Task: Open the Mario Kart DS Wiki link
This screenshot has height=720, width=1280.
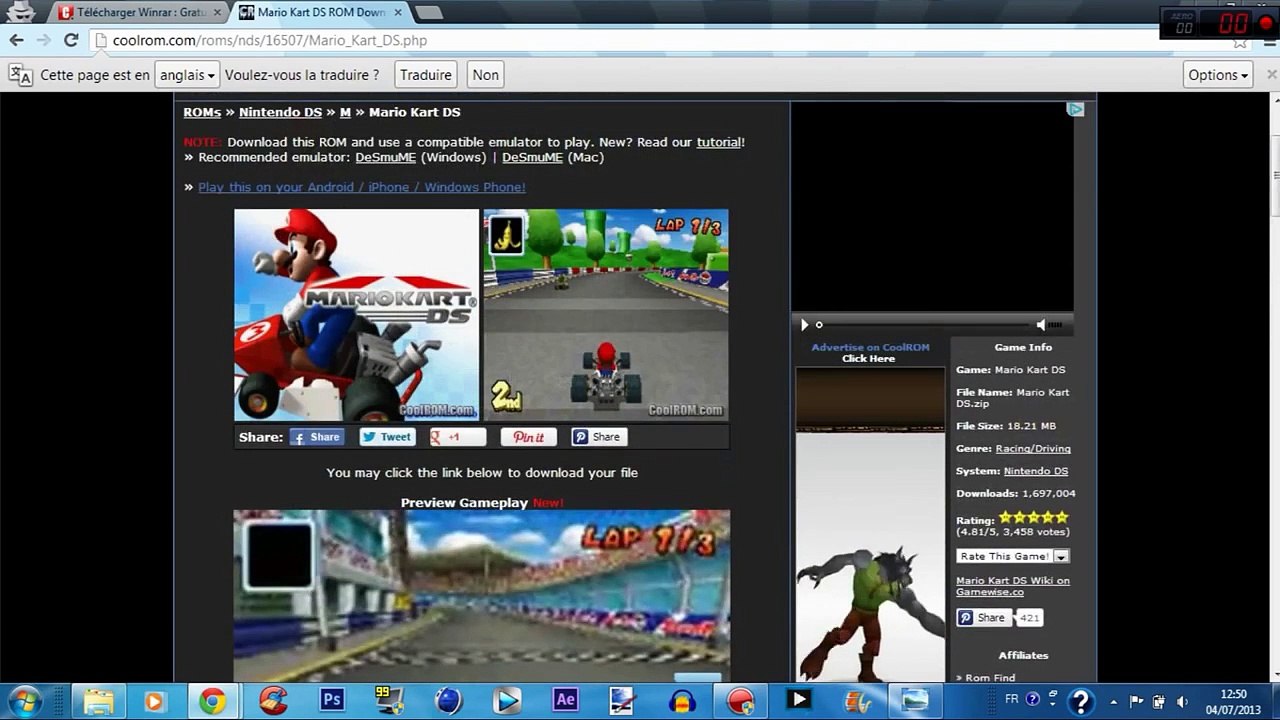Action: point(1013,586)
